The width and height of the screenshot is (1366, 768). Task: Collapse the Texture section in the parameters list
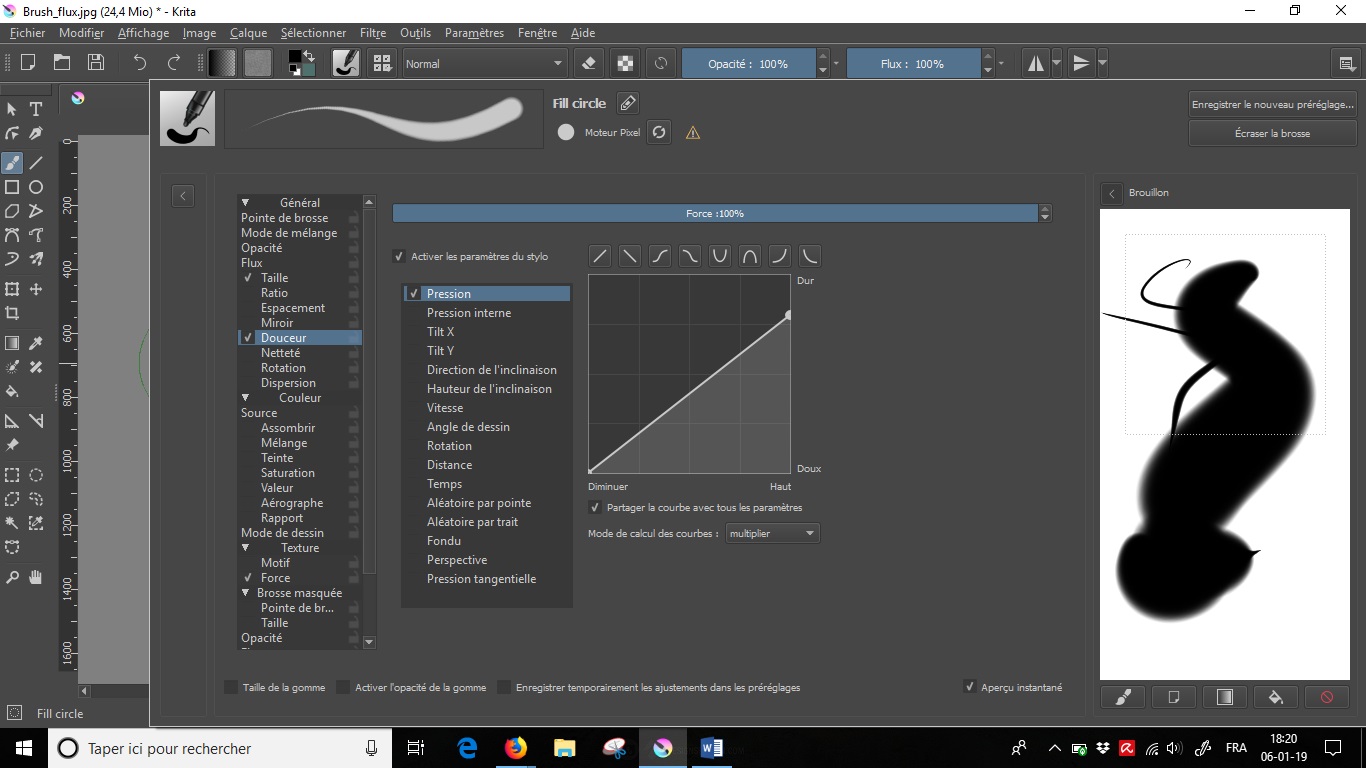[x=244, y=547]
